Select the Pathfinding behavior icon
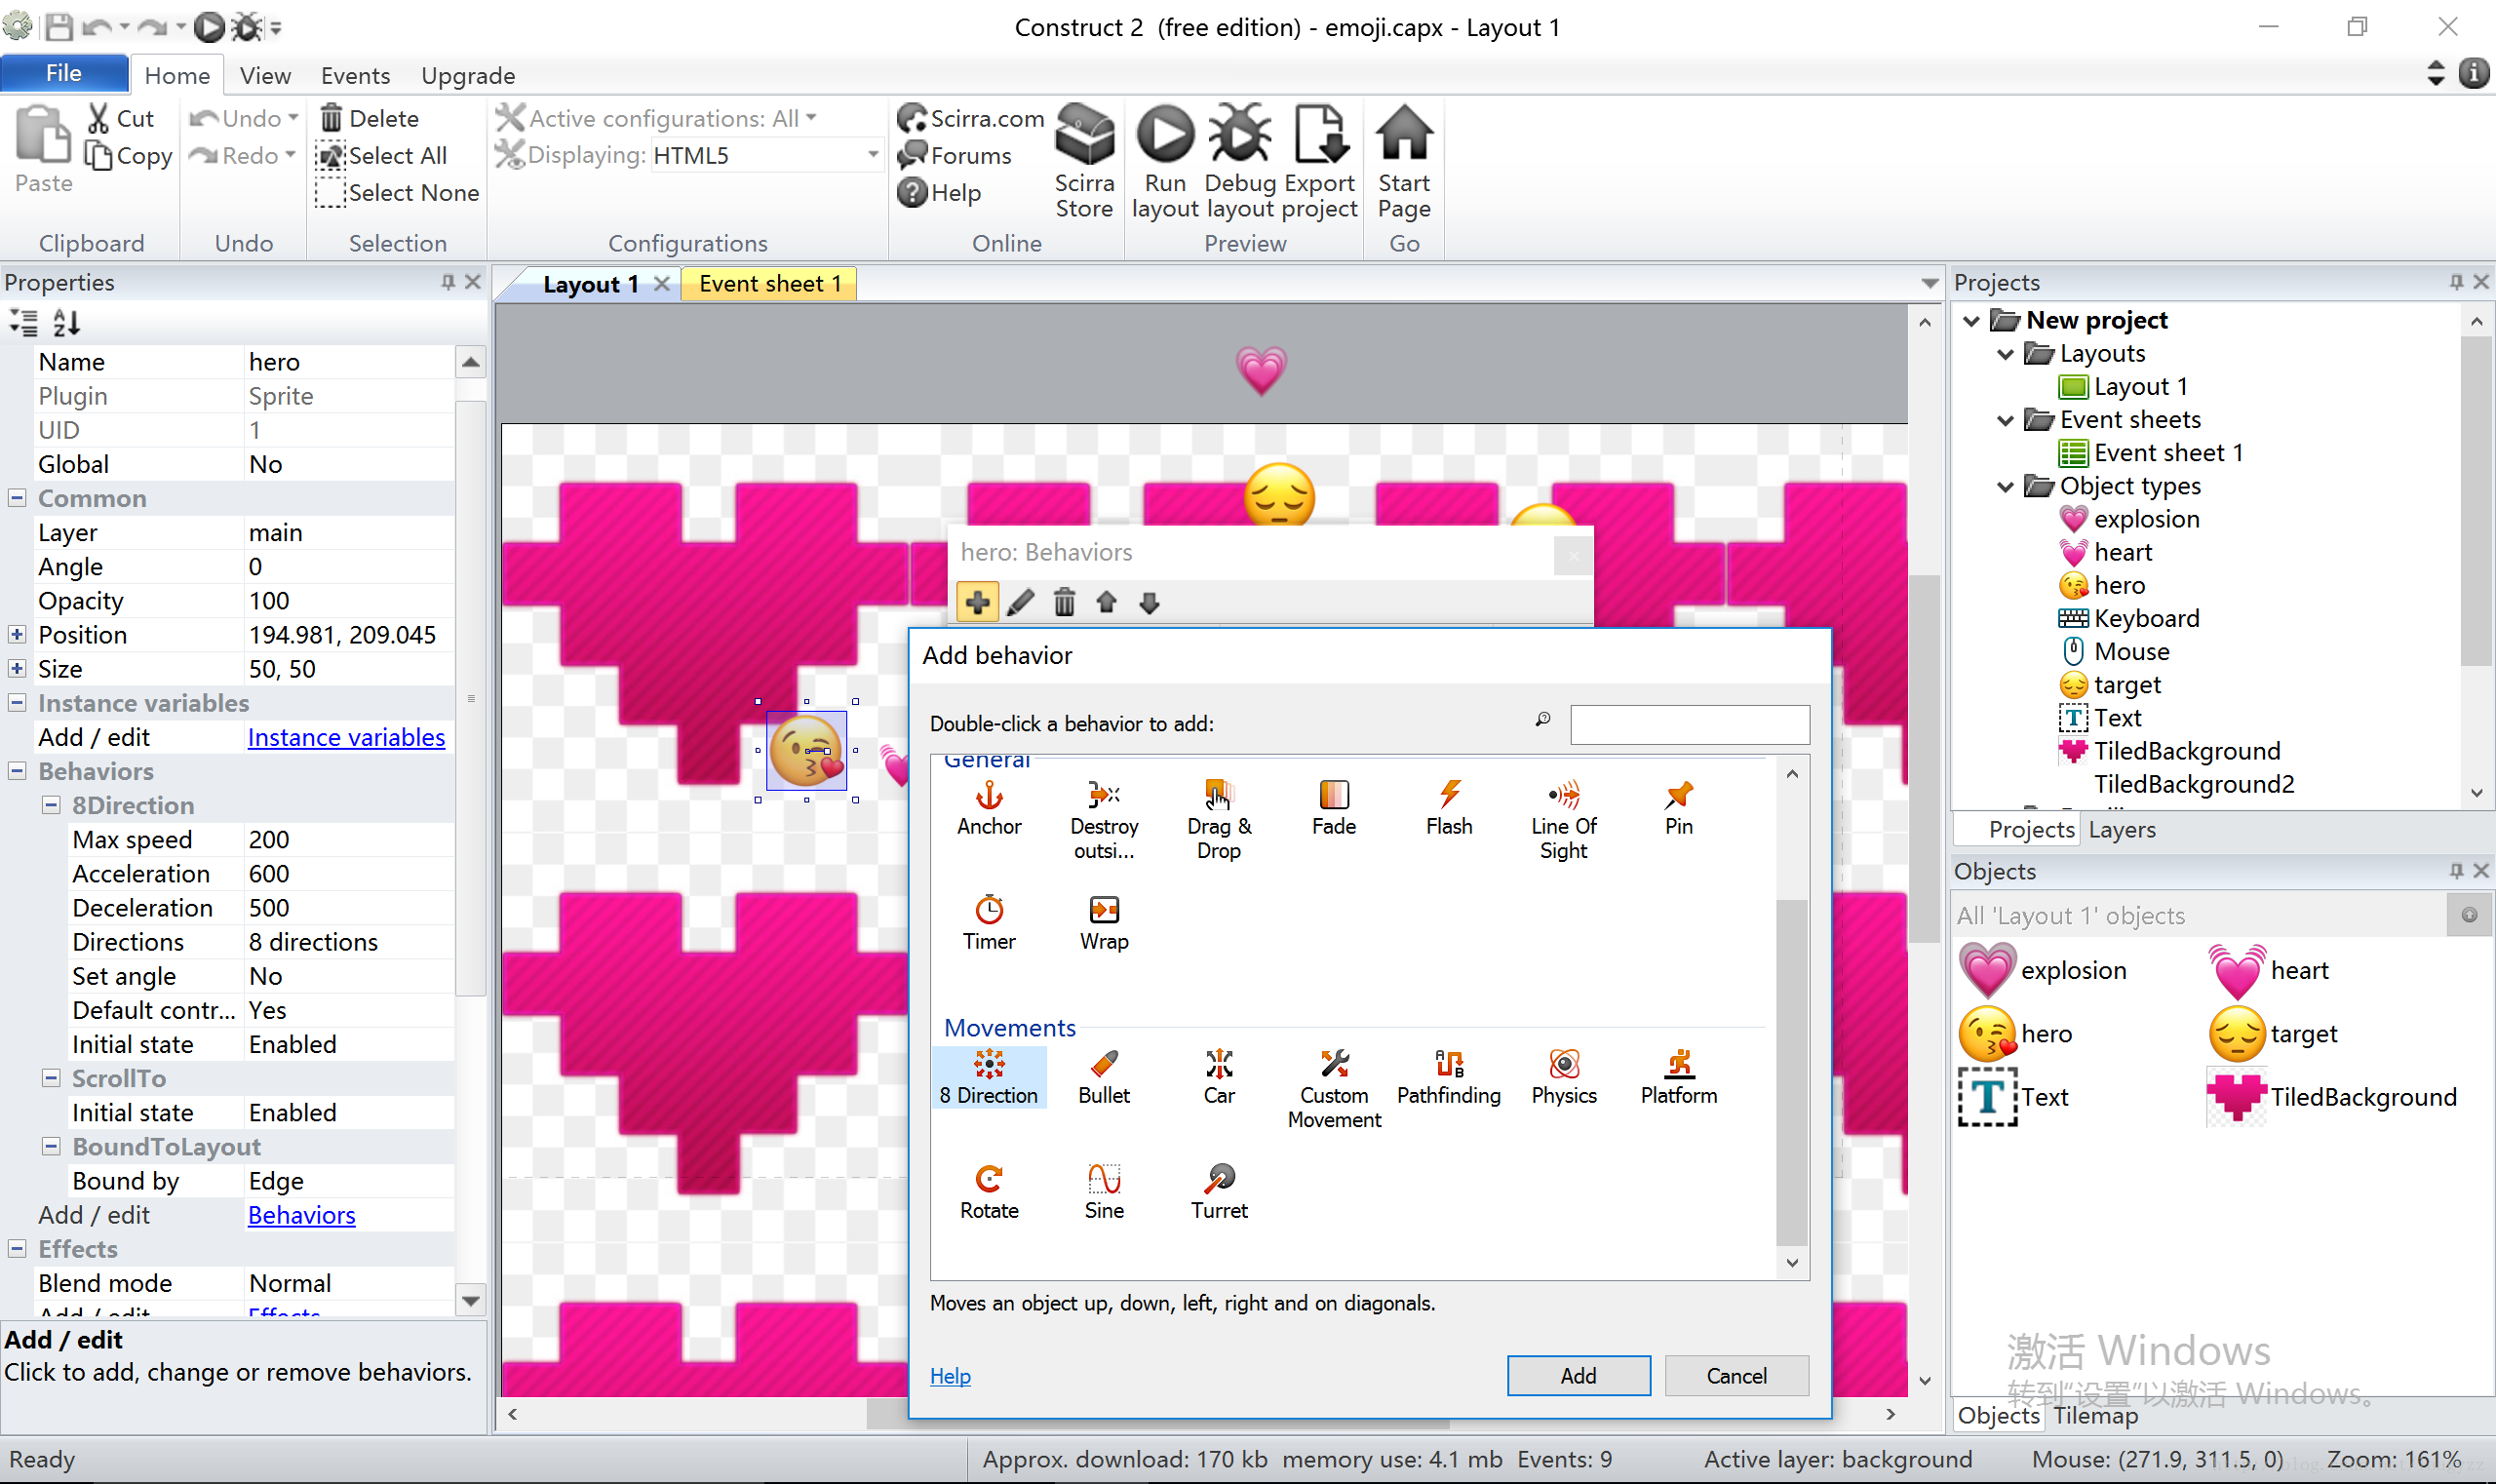Image resolution: width=2496 pixels, height=1484 pixels. (1449, 1077)
